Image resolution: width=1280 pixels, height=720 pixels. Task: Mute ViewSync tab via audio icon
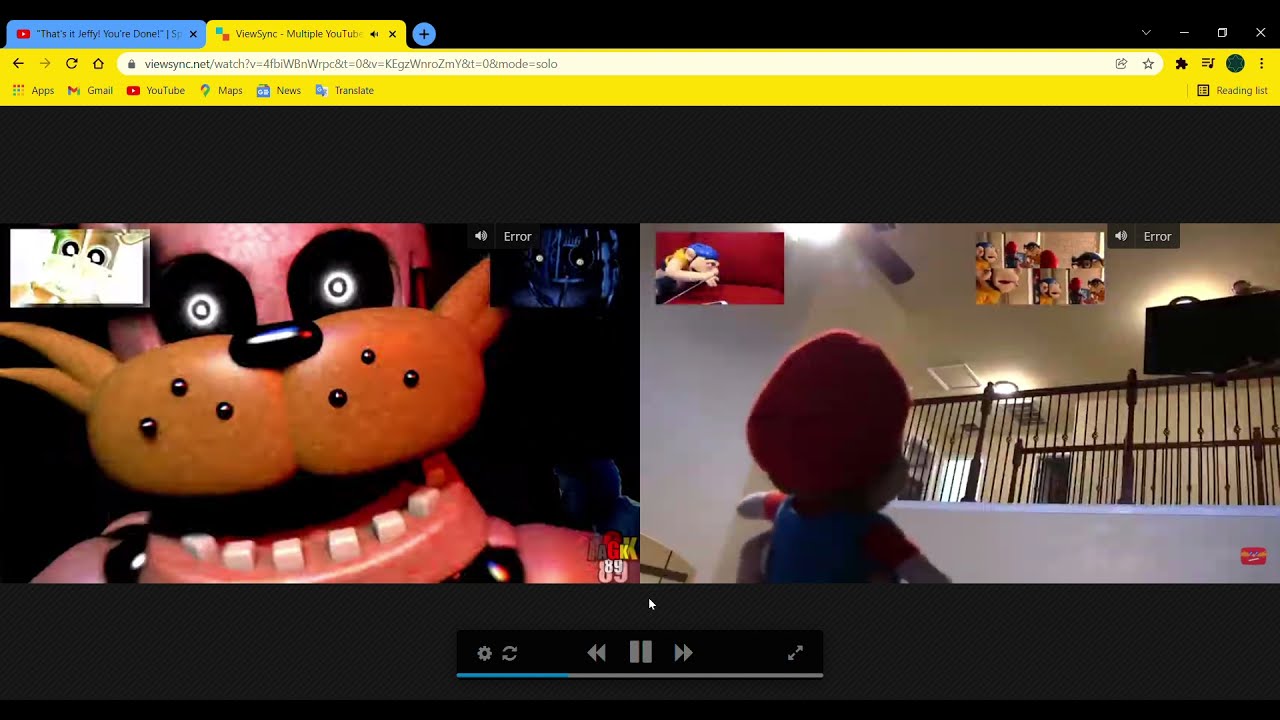click(374, 34)
